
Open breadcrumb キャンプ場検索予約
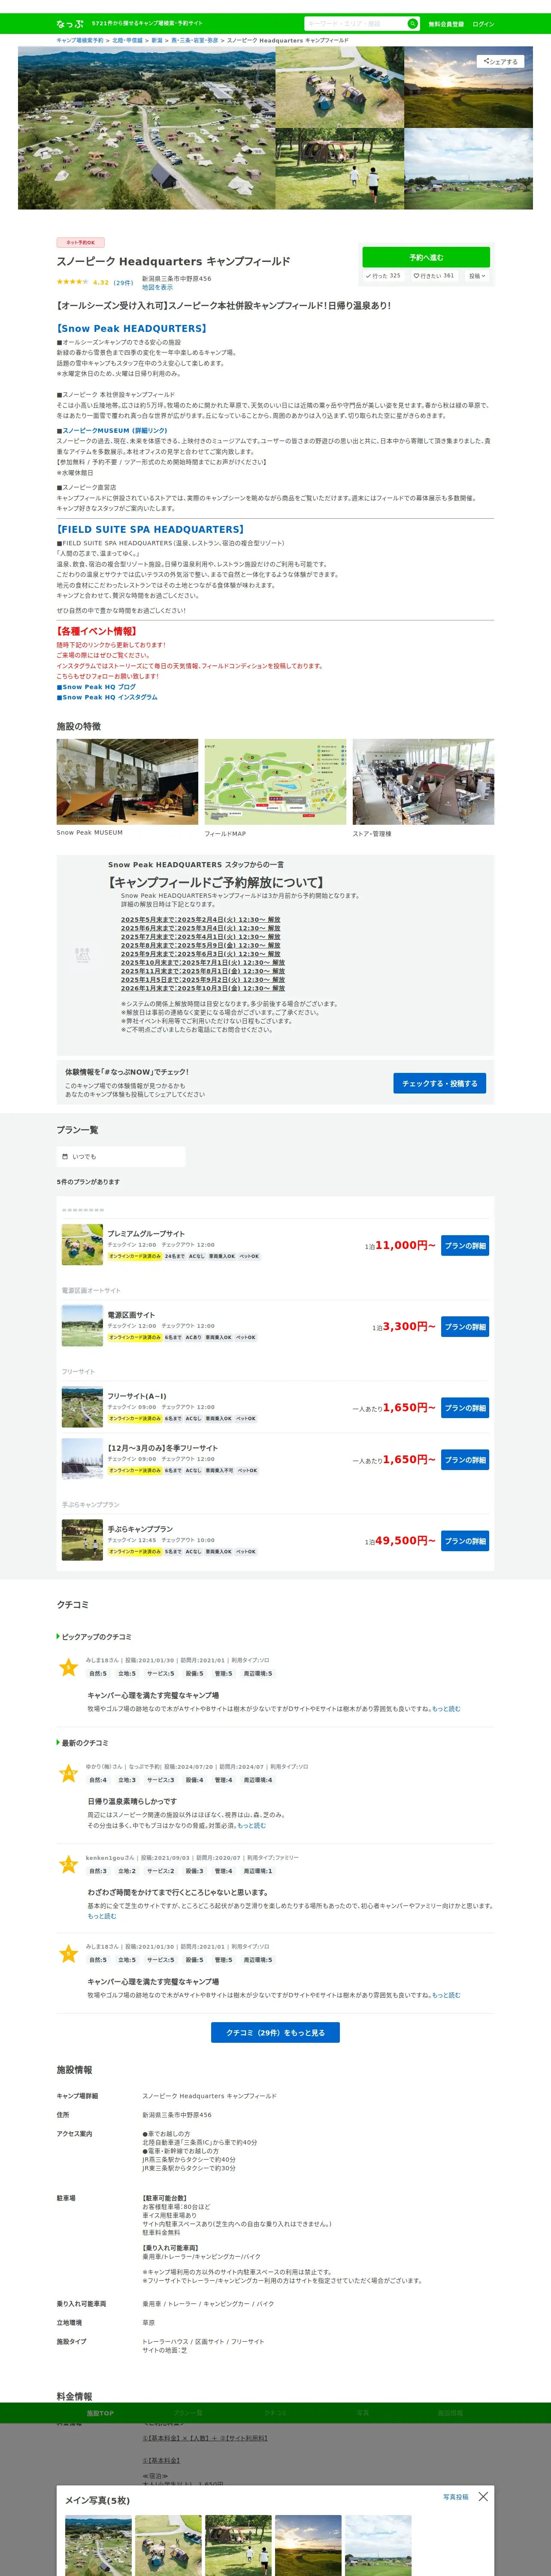click(80, 41)
